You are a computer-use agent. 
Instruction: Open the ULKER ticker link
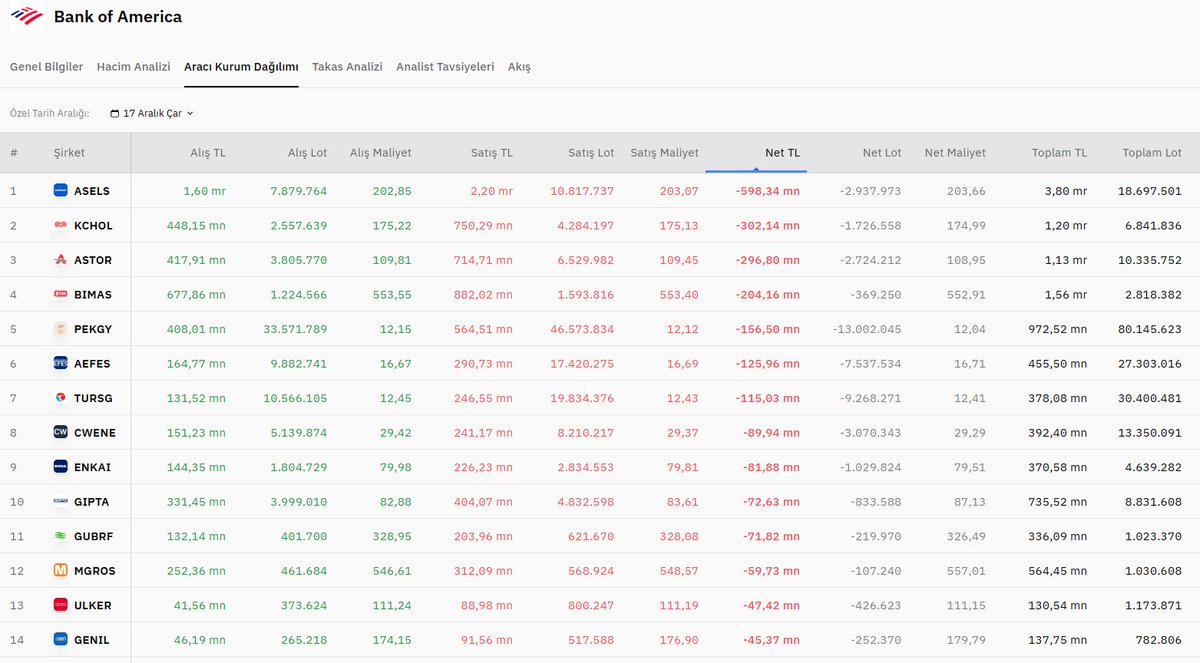(93, 605)
